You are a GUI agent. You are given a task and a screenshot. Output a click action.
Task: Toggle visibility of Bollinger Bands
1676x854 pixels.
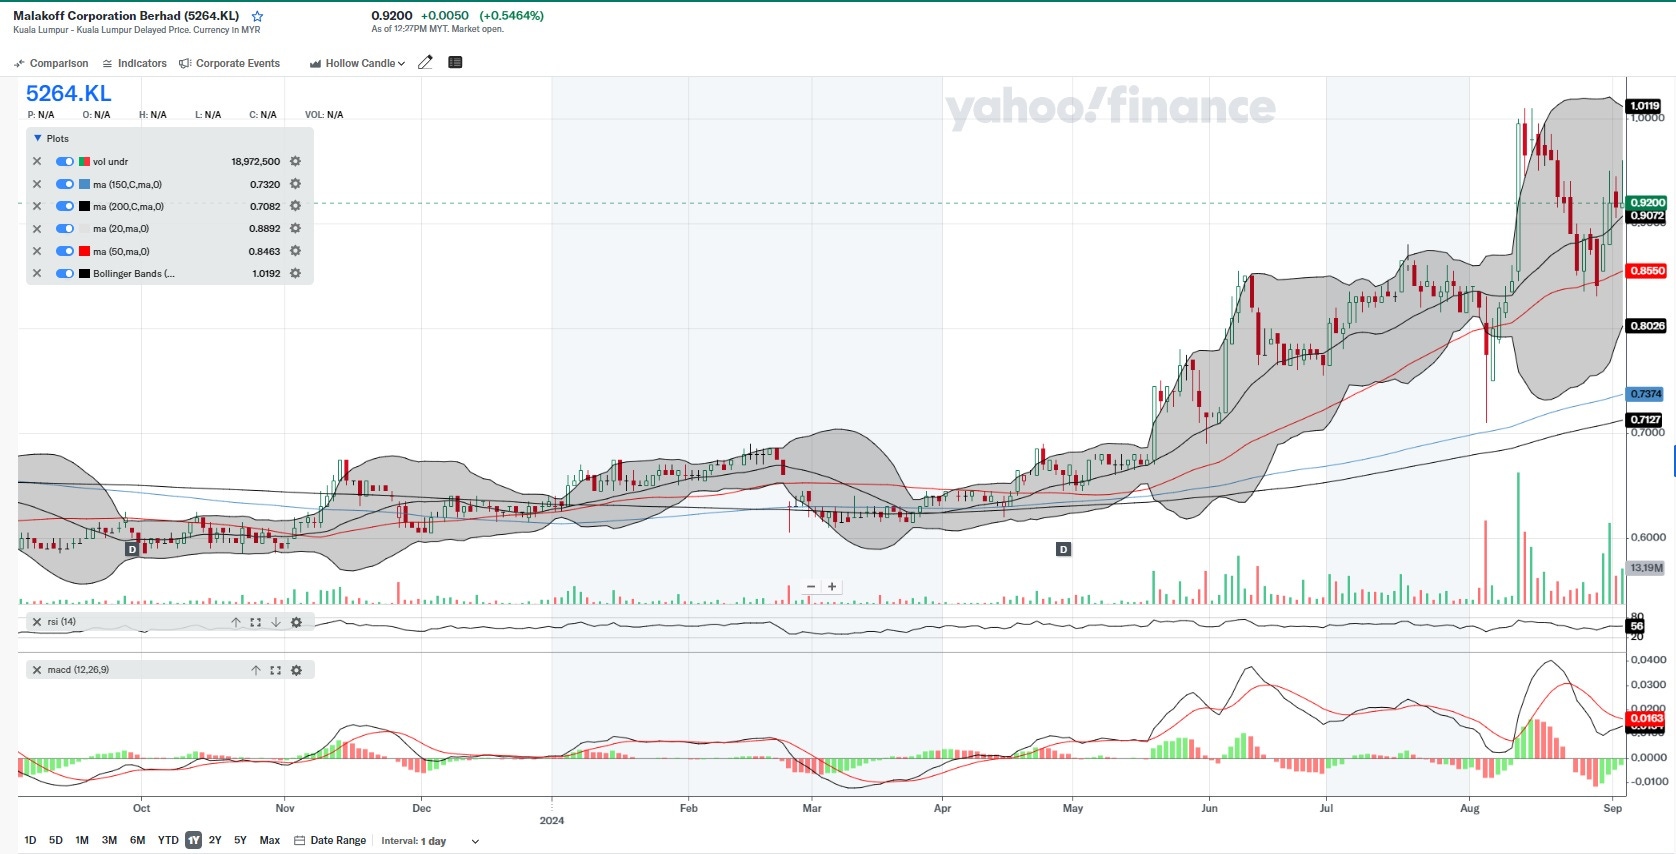tap(65, 273)
